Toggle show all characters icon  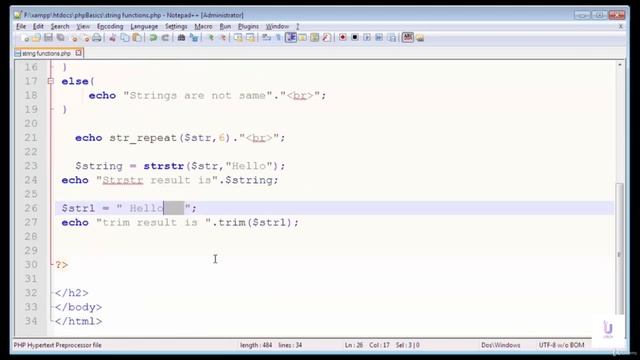pyautogui.click(x=278, y=38)
